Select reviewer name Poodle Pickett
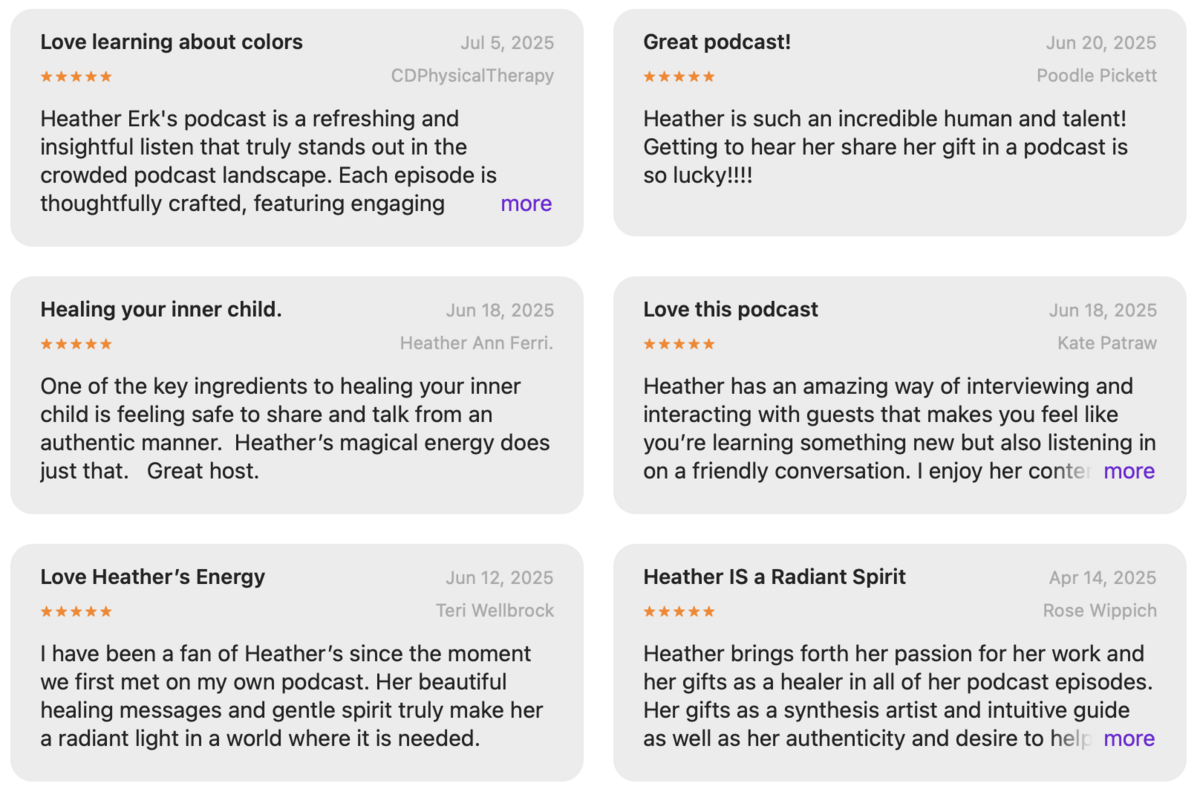This screenshot has width=1200, height=795. (1097, 76)
